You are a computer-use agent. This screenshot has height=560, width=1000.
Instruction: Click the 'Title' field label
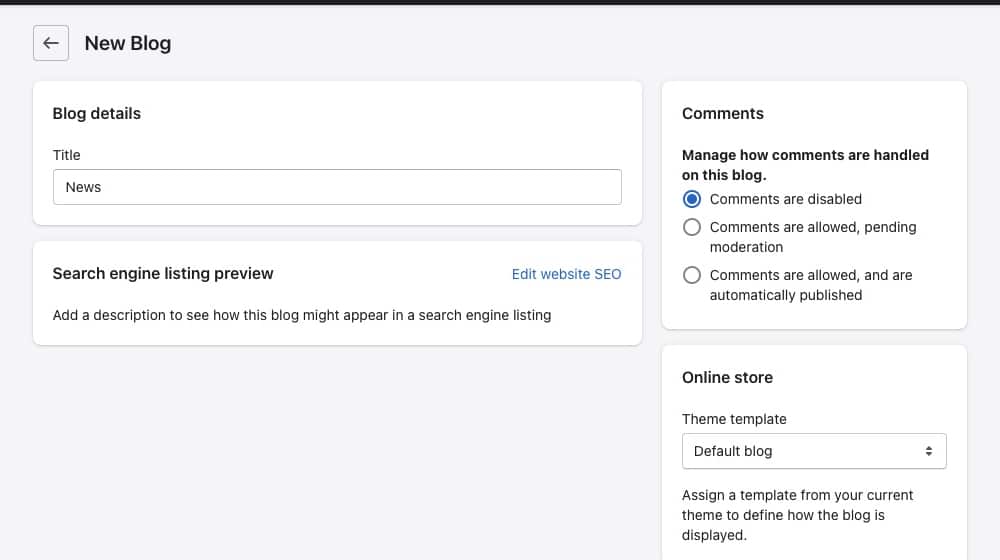pyautogui.click(x=66, y=155)
